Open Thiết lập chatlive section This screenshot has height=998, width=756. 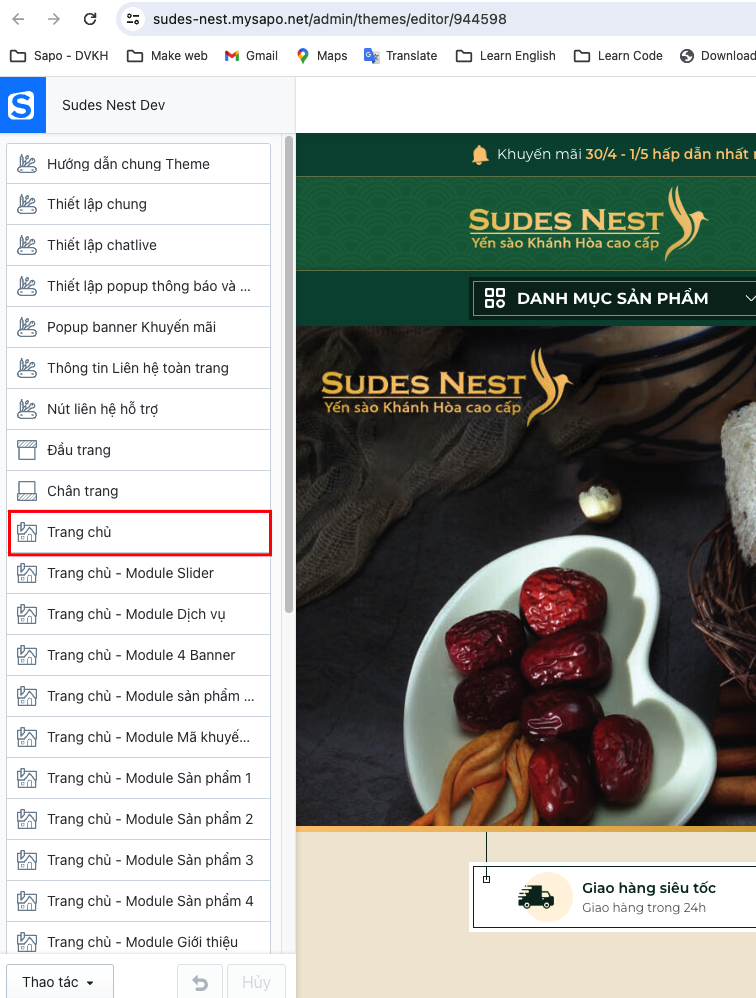(x=139, y=245)
